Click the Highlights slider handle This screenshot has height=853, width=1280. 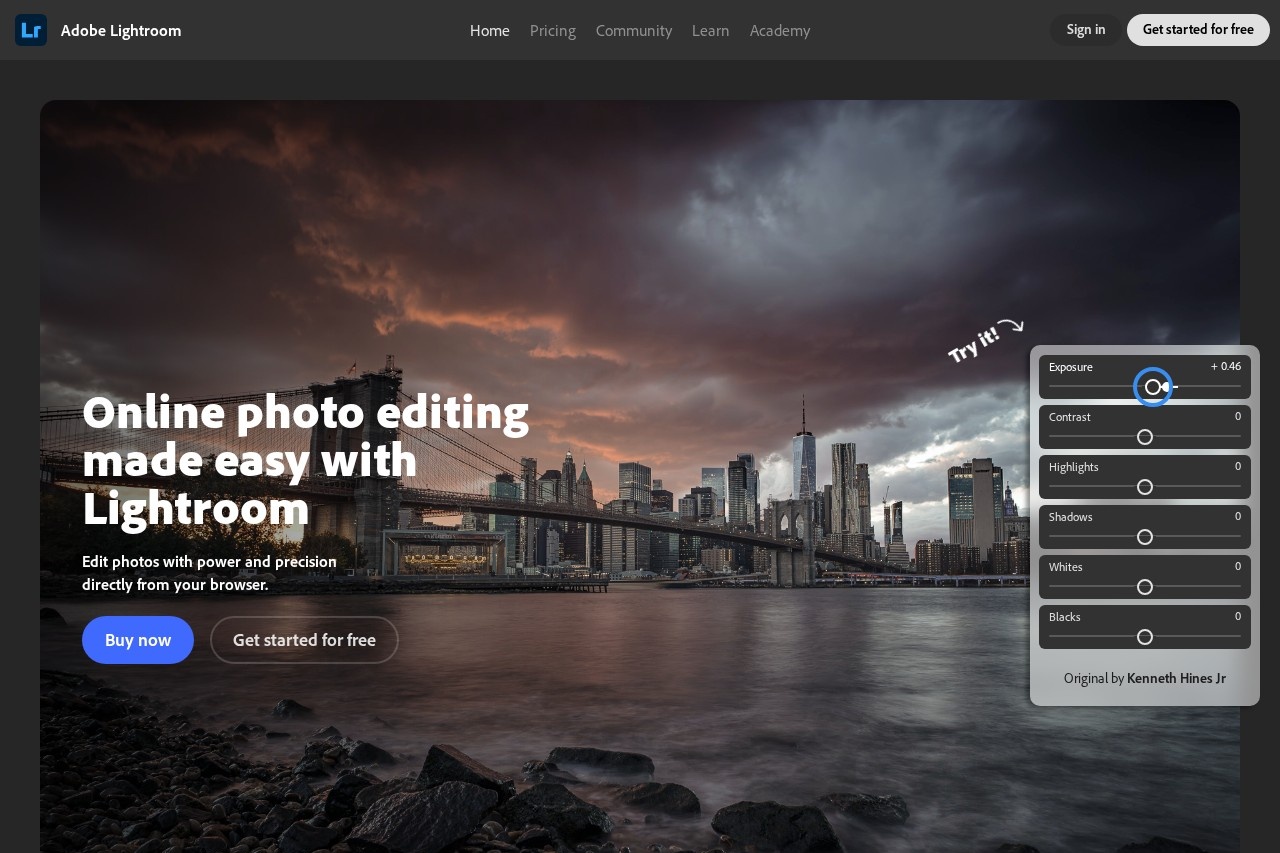1145,487
